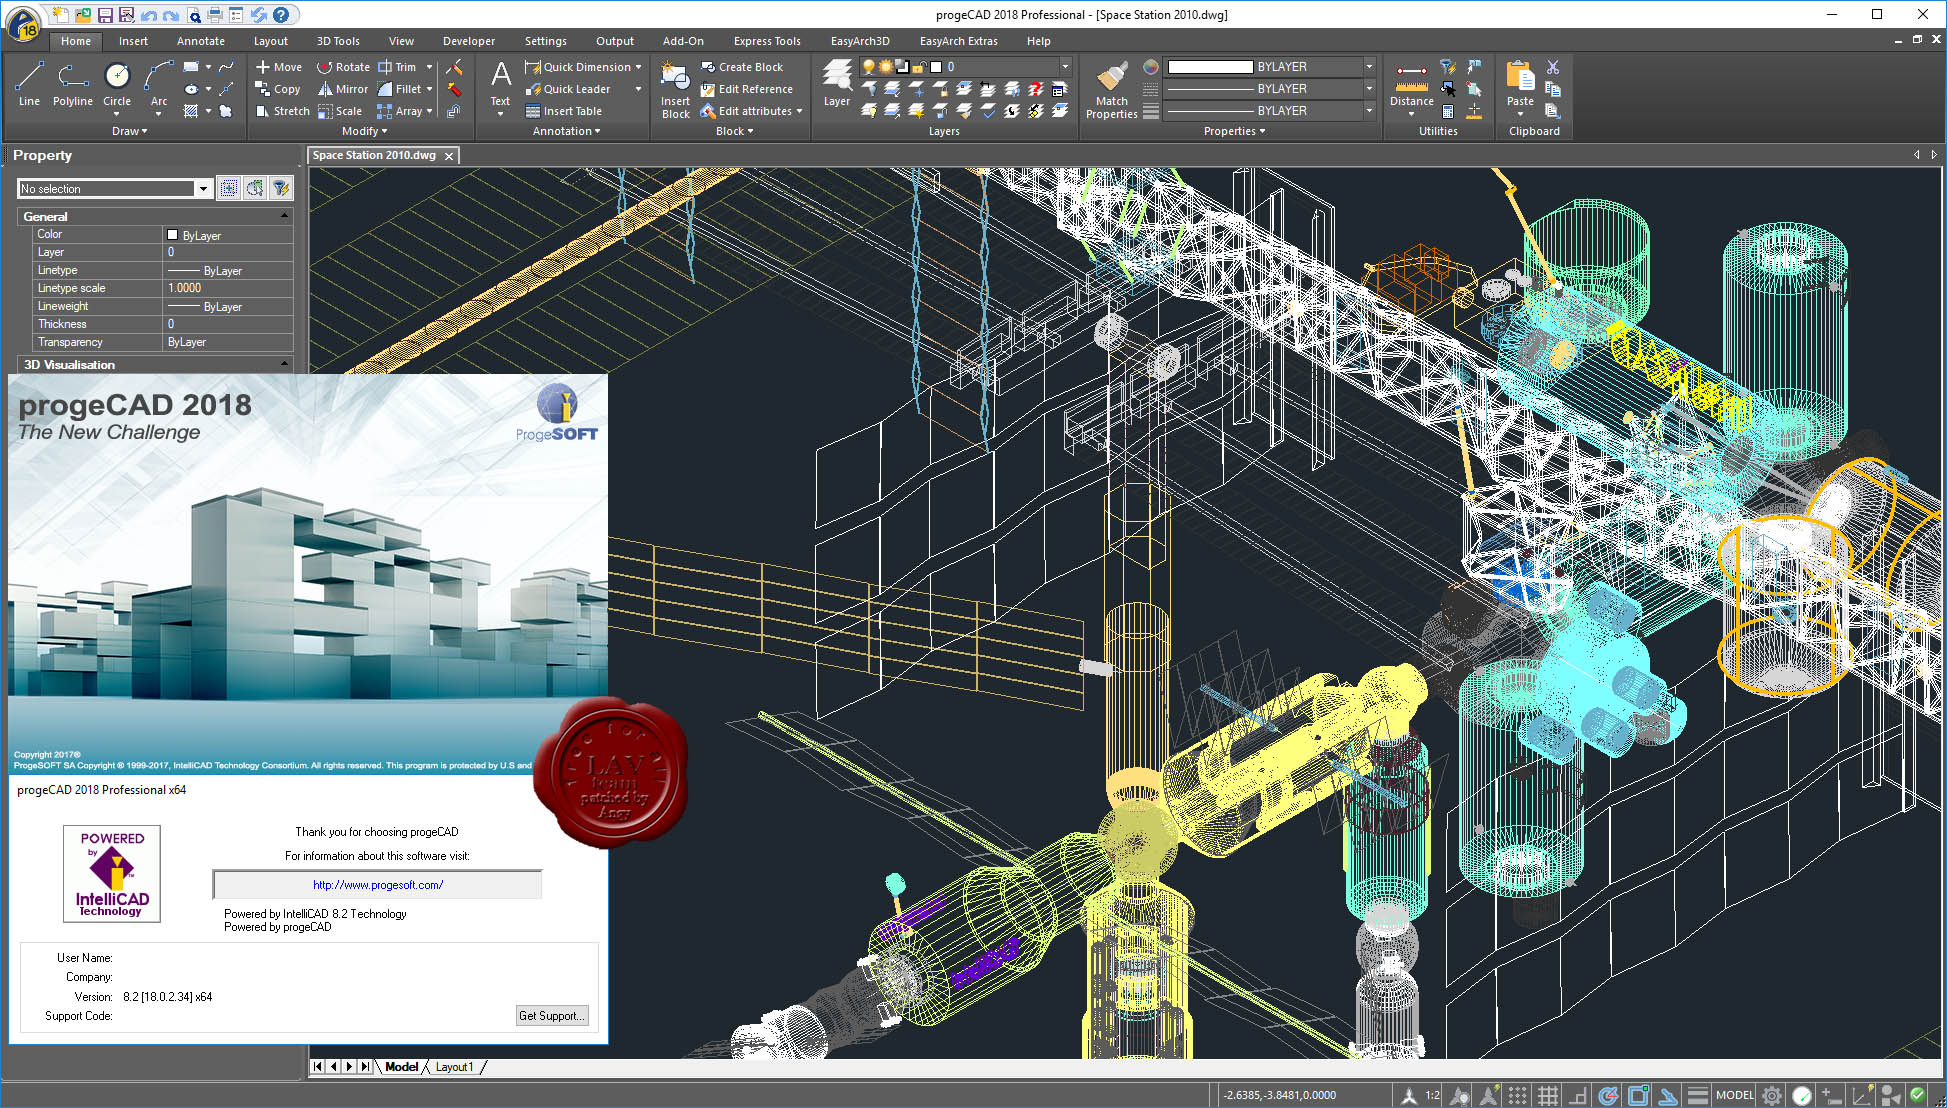Screen dimensions: 1947x1108
Task: Open the color BYLAYER dropdown
Action: coord(1369,67)
